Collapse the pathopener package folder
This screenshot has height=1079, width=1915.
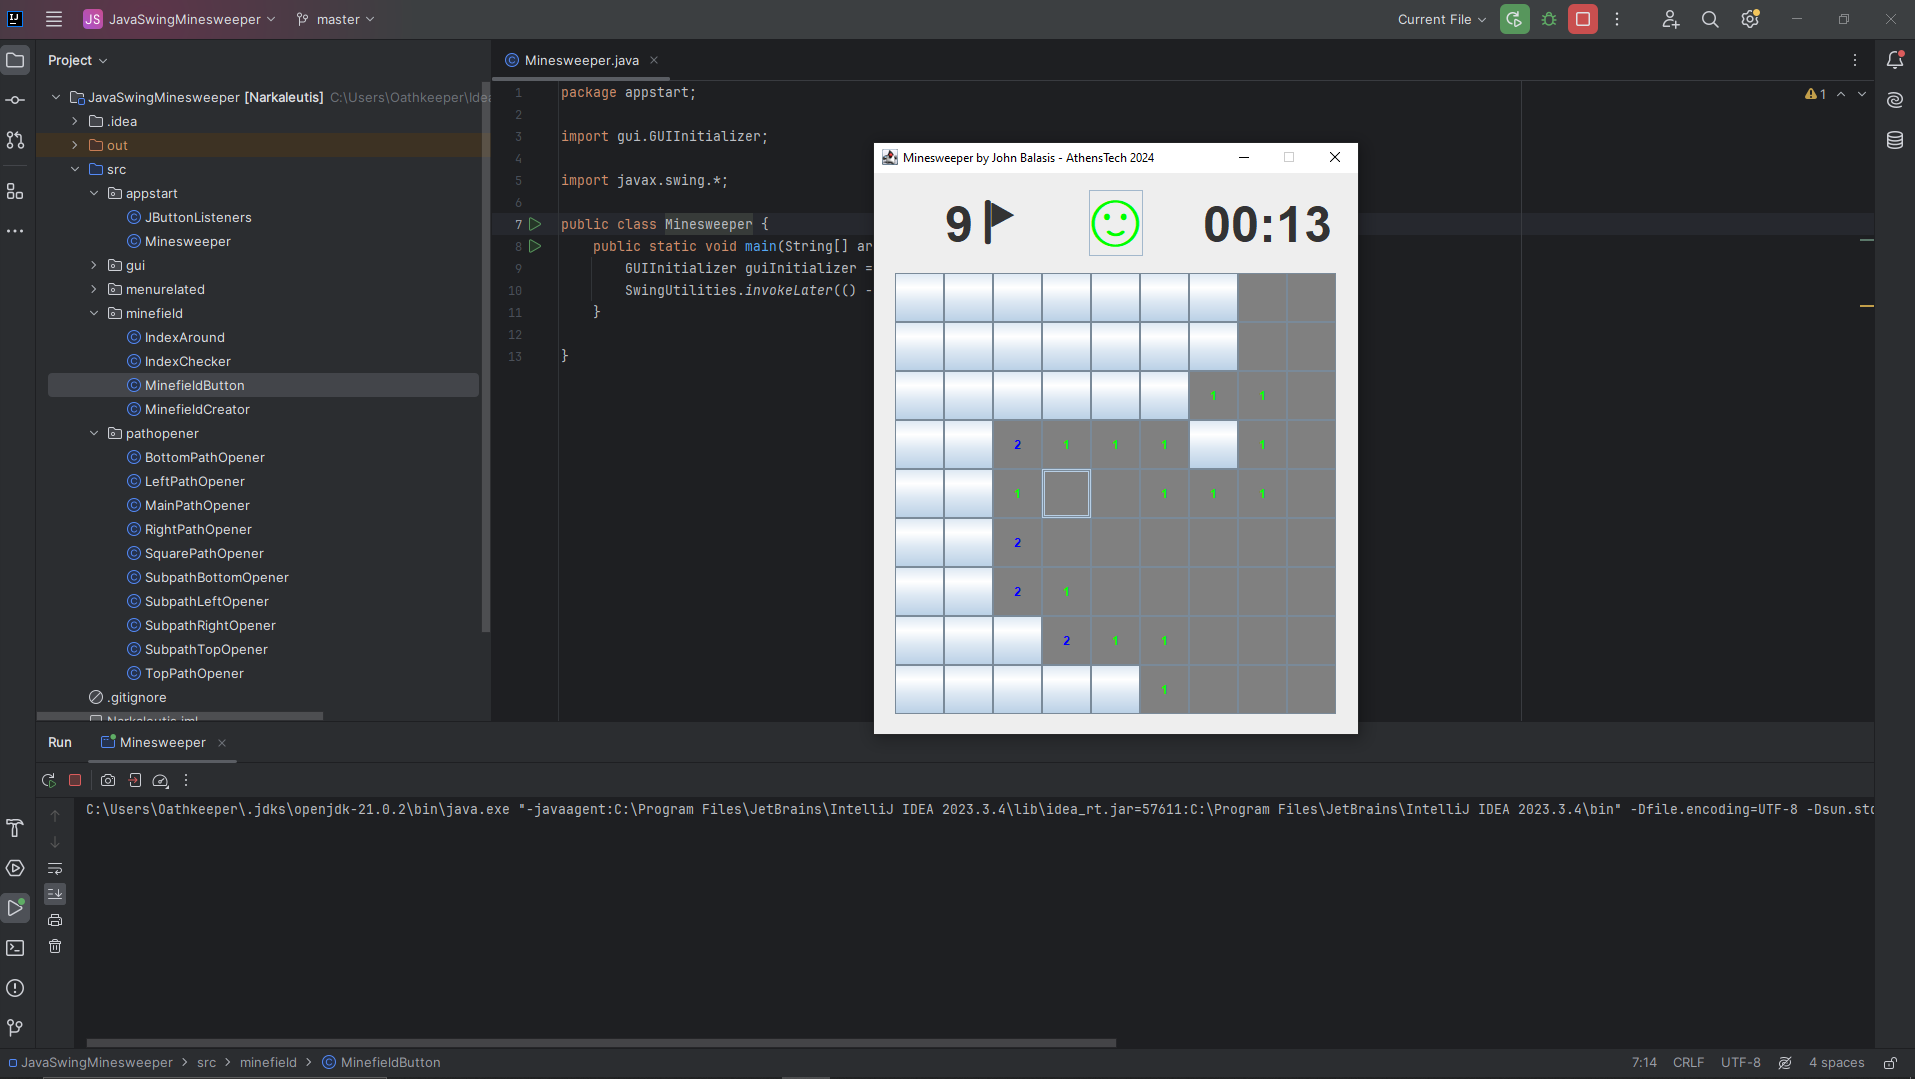pos(94,433)
